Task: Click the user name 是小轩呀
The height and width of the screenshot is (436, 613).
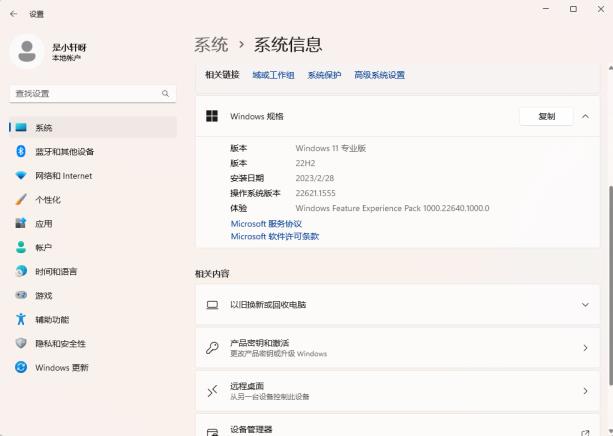Action: [x=69, y=48]
